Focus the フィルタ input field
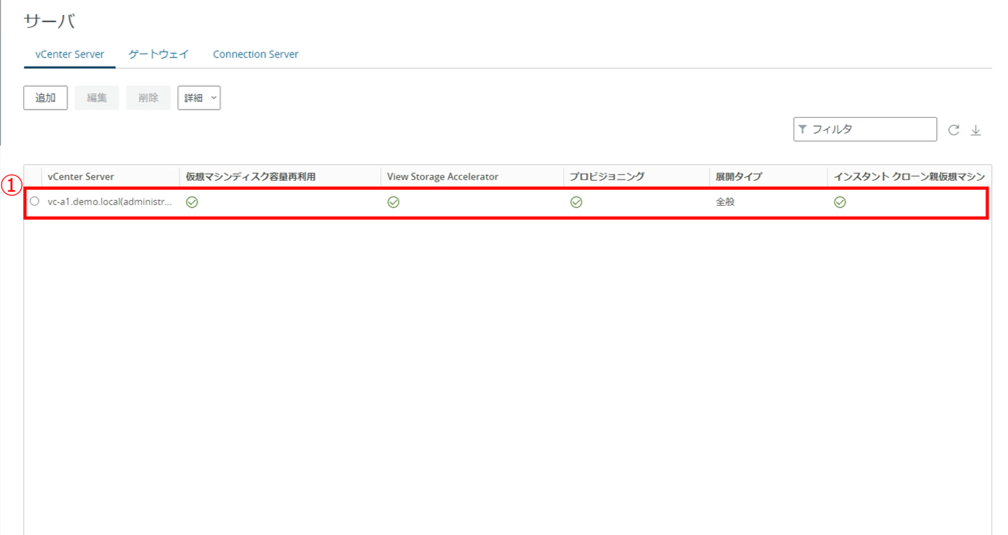 click(870, 129)
